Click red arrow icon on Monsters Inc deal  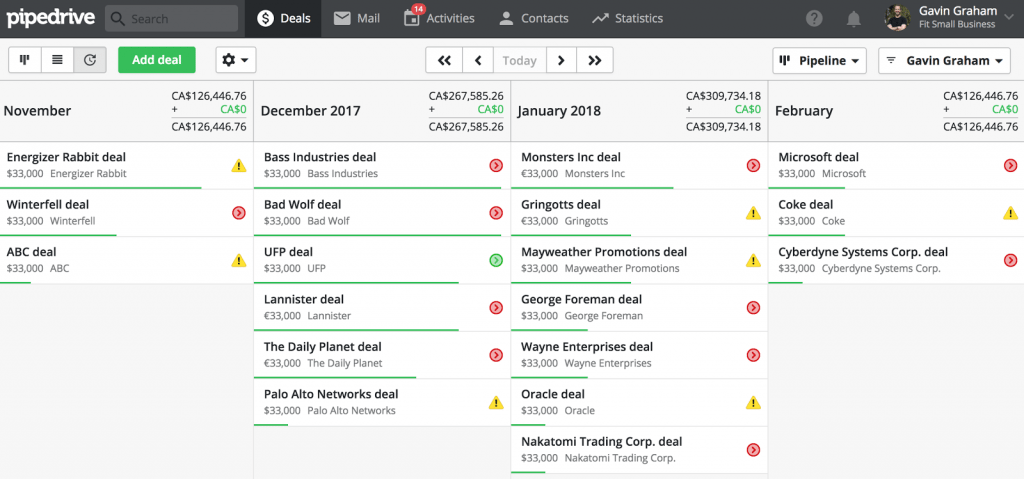click(753, 165)
